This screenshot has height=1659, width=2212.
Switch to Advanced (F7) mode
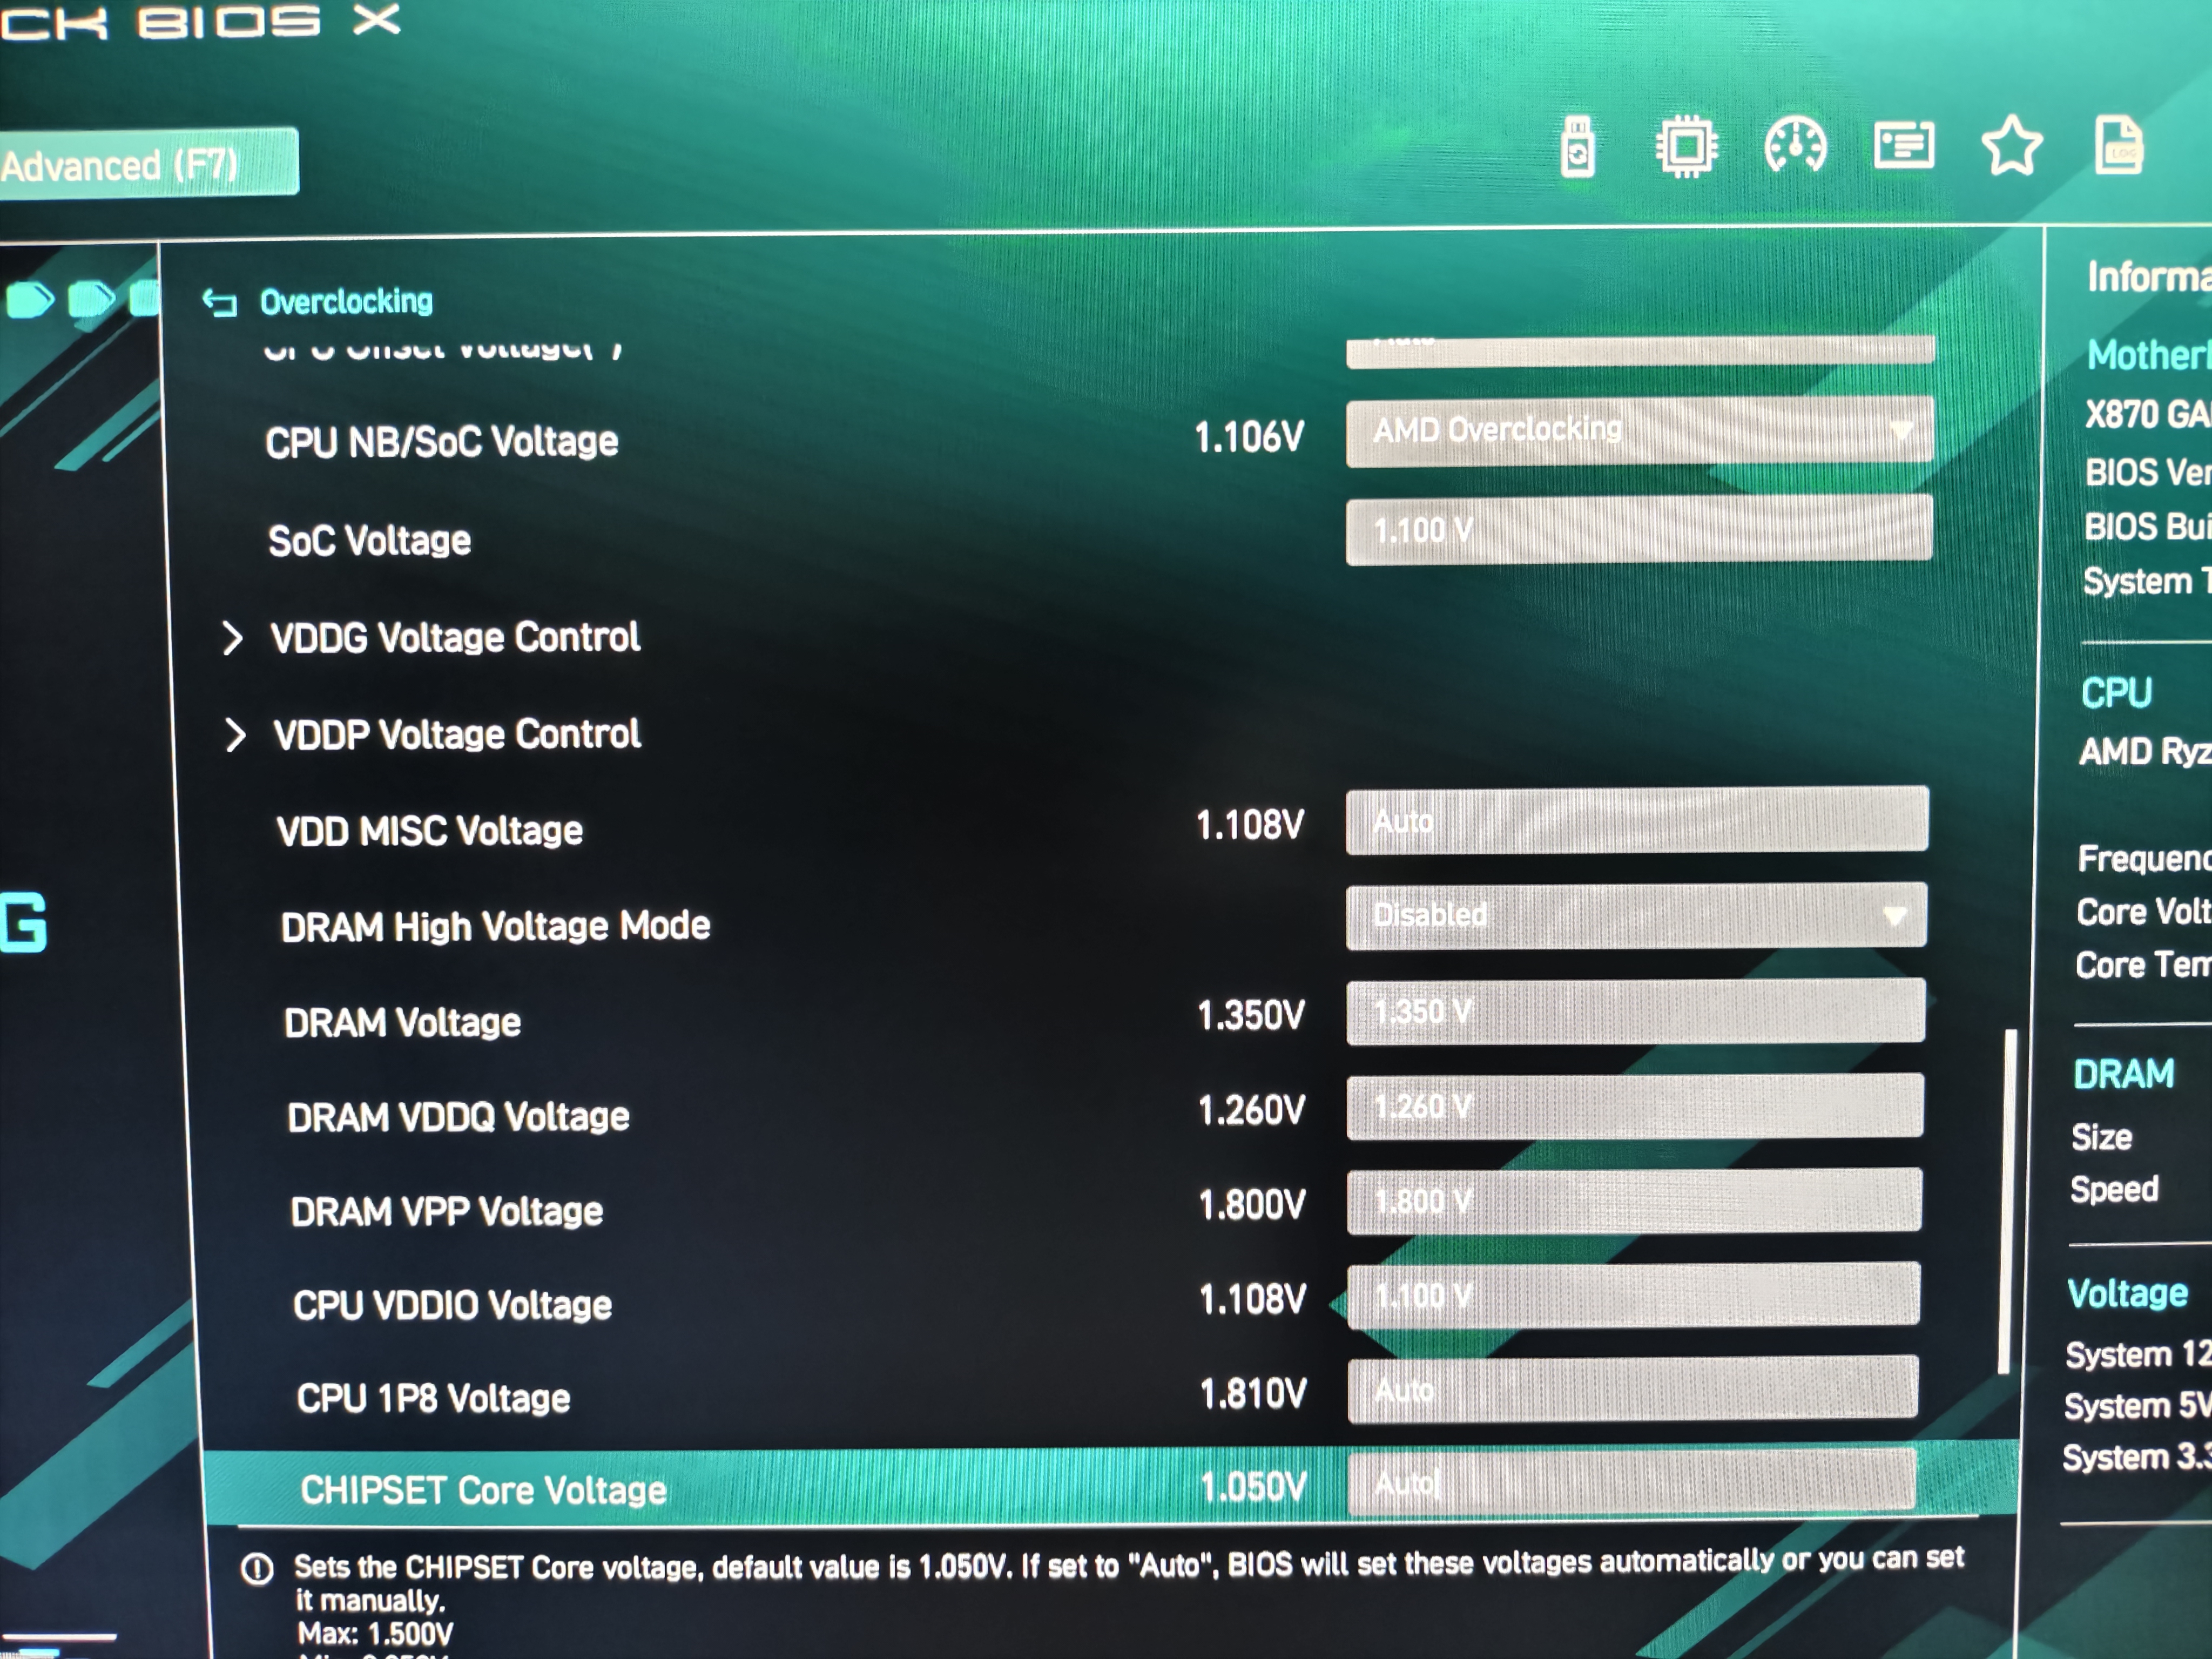point(140,164)
